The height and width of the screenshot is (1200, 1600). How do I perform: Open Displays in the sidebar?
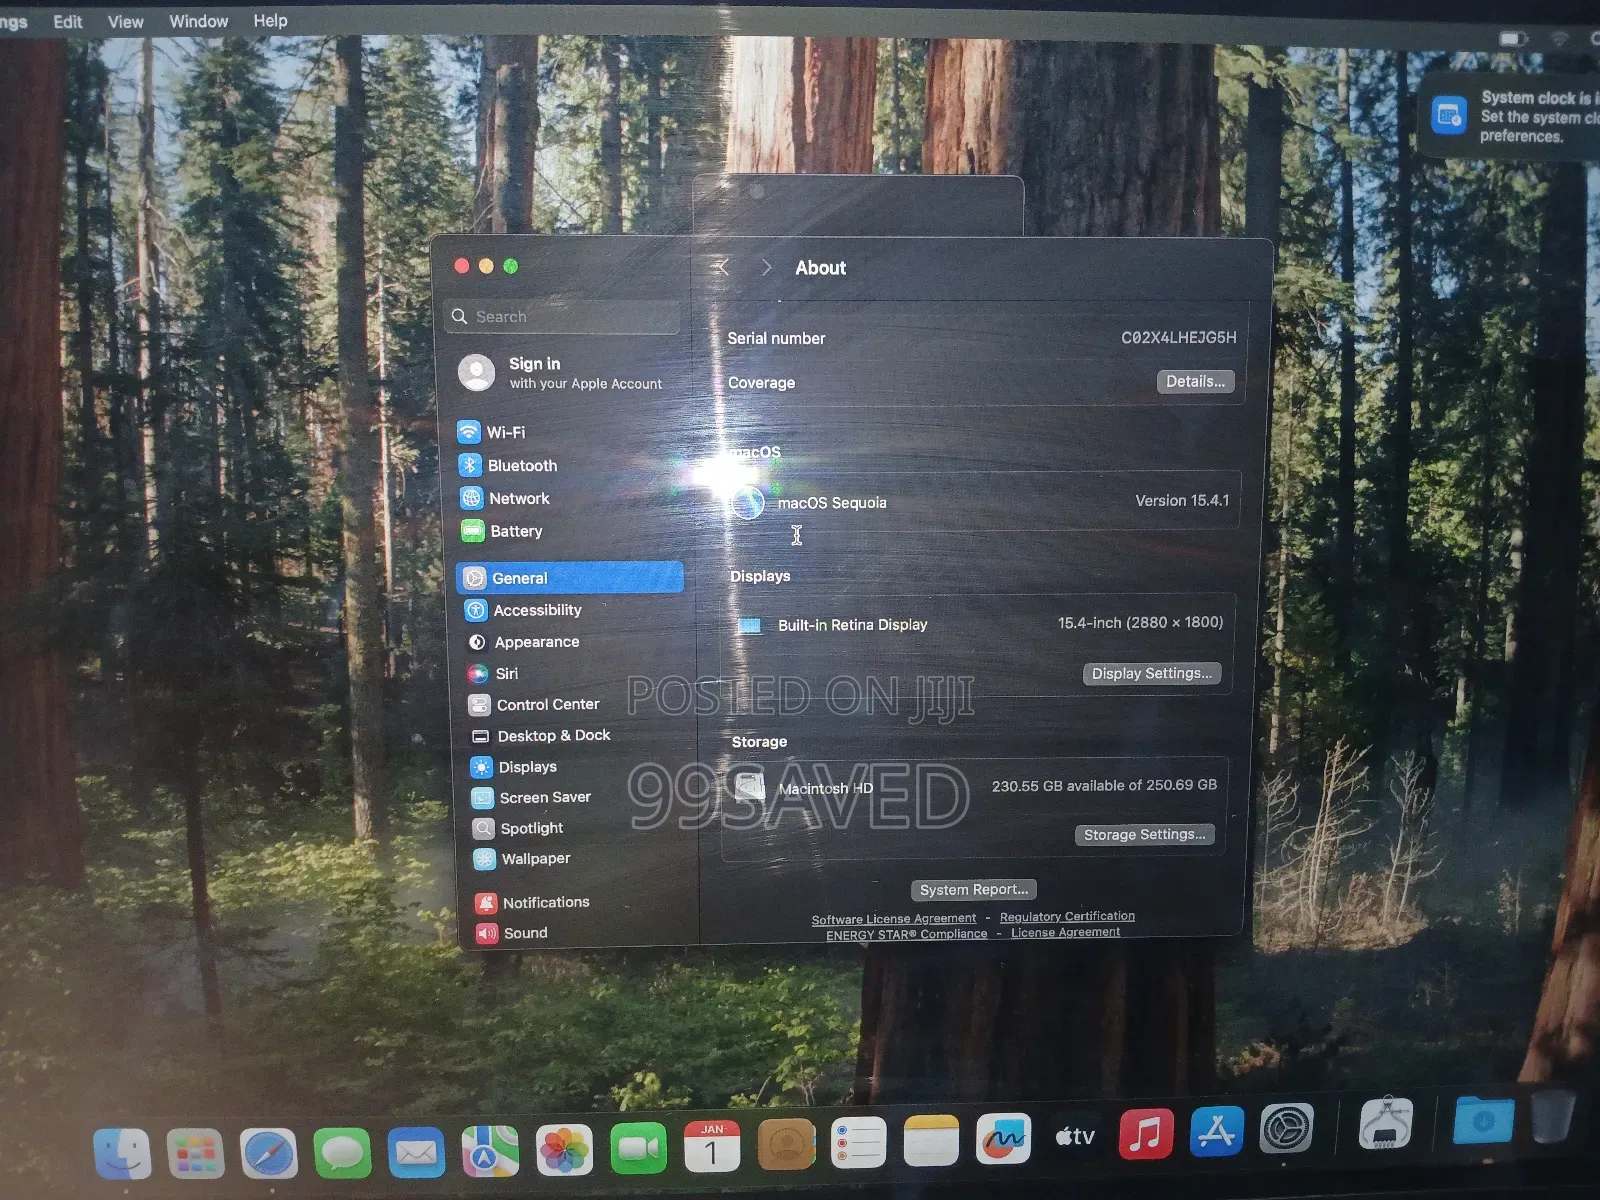click(577, 767)
